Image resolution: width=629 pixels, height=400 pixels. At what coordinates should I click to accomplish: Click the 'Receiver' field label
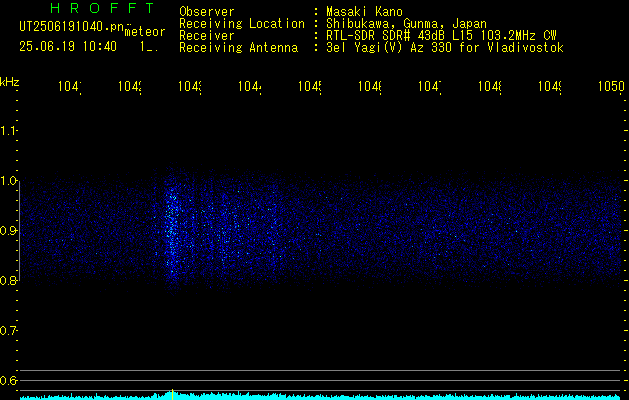(x=207, y=36)
